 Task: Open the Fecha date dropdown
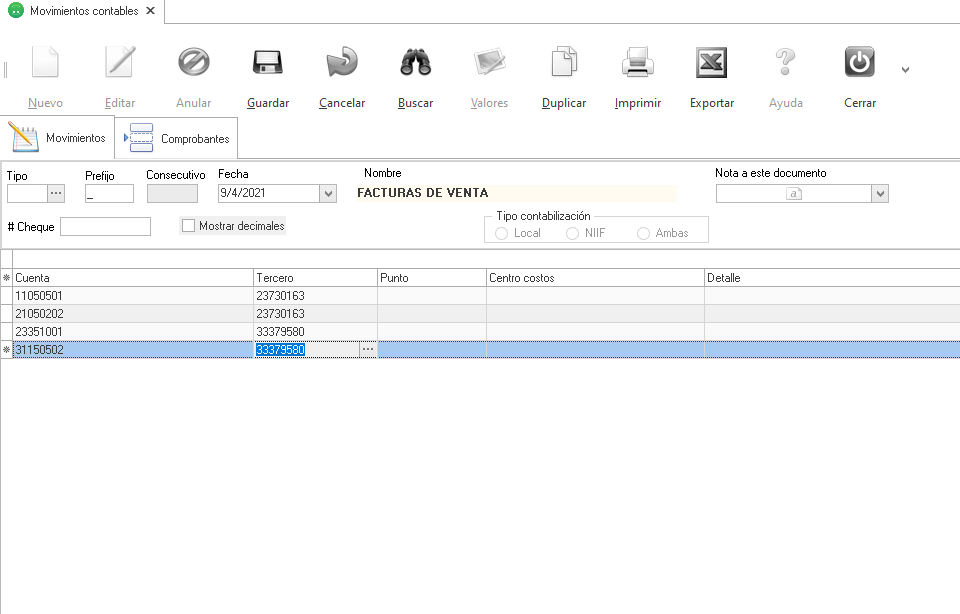point(328,194)
